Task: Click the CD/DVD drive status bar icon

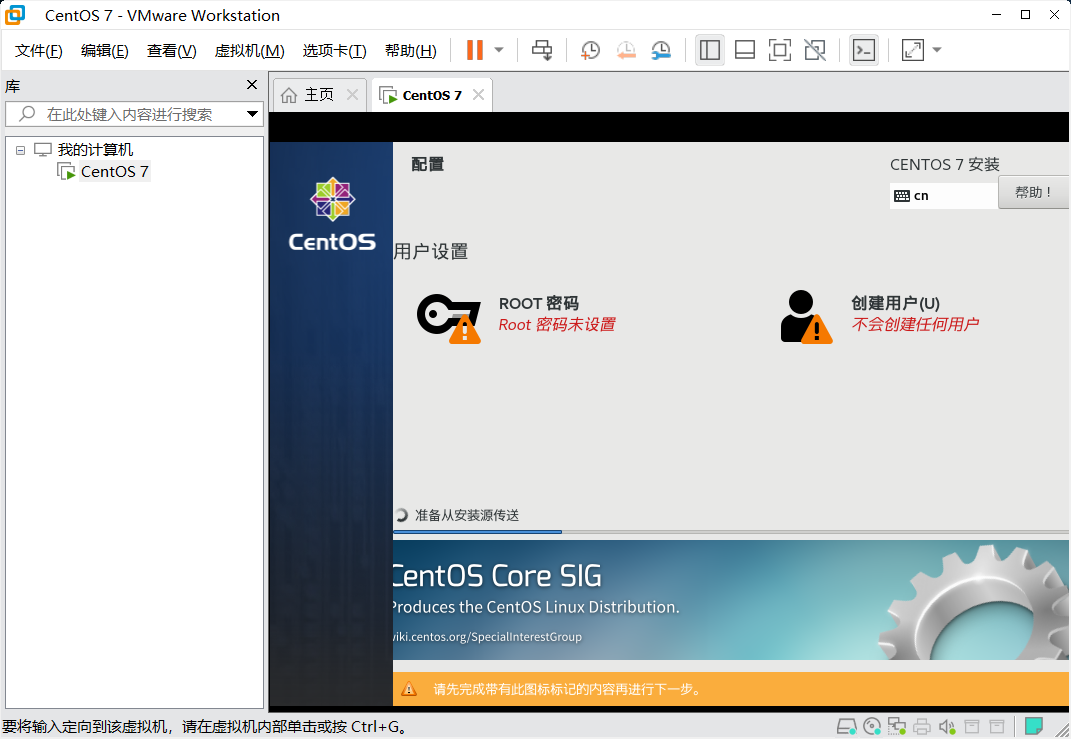Action: tap(872, 726)
